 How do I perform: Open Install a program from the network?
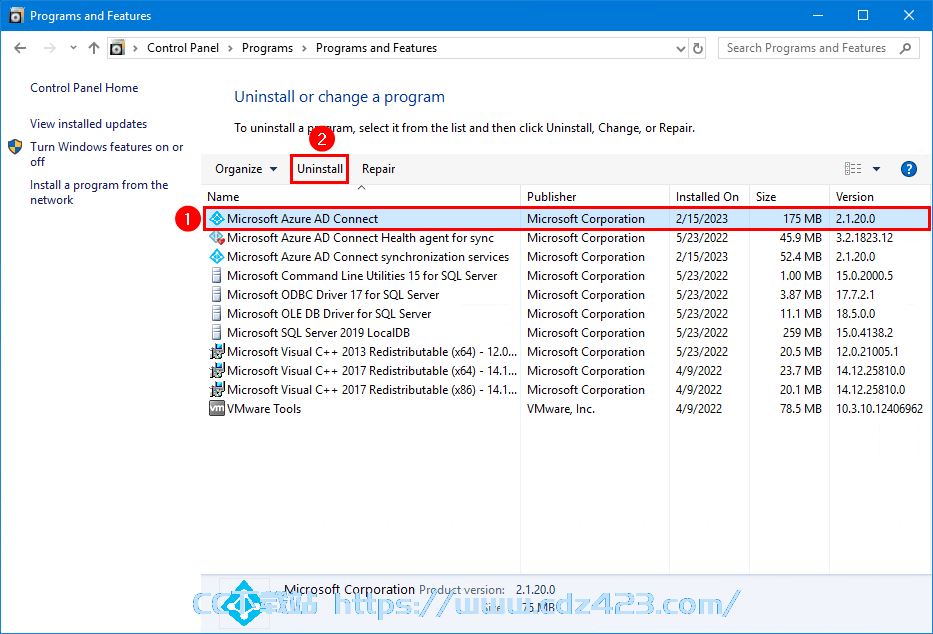coord(99,192)
